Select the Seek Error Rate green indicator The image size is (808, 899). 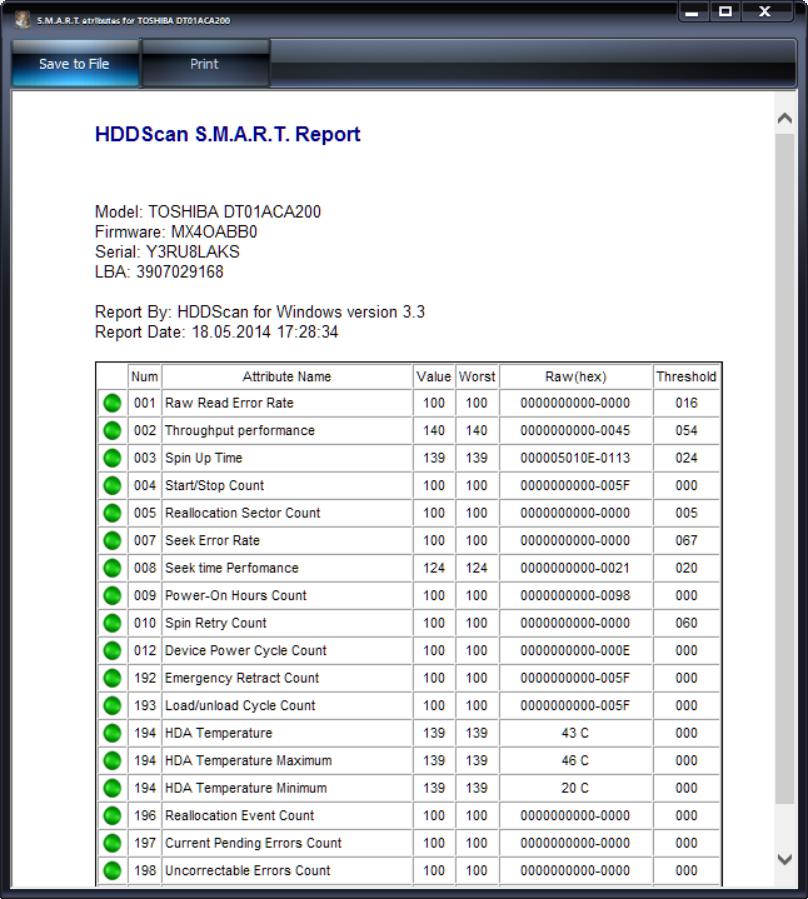click(112, 541)
